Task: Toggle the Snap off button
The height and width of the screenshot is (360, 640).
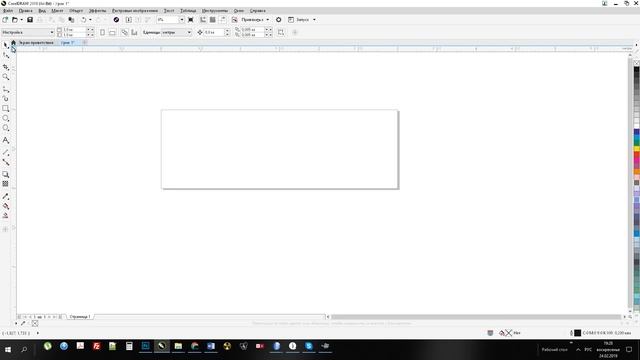Action: pyautogui.click(x=235, y=20)
